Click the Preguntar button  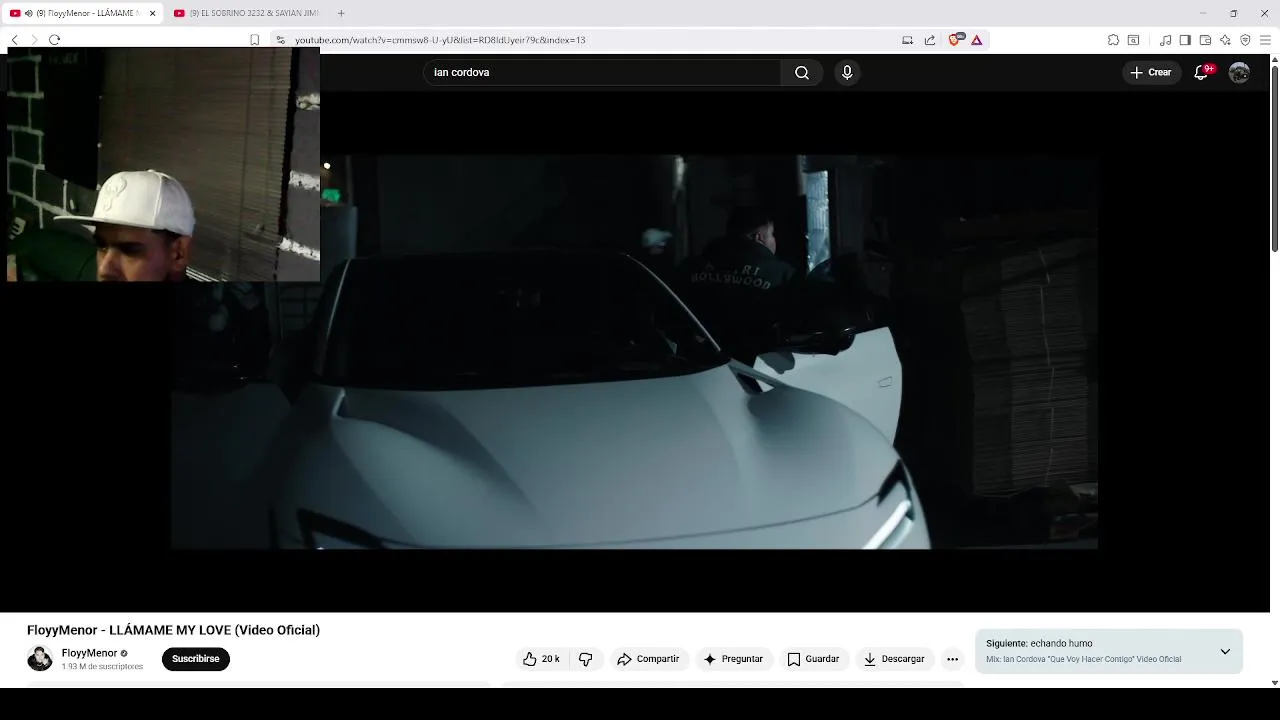coord(733,659)
